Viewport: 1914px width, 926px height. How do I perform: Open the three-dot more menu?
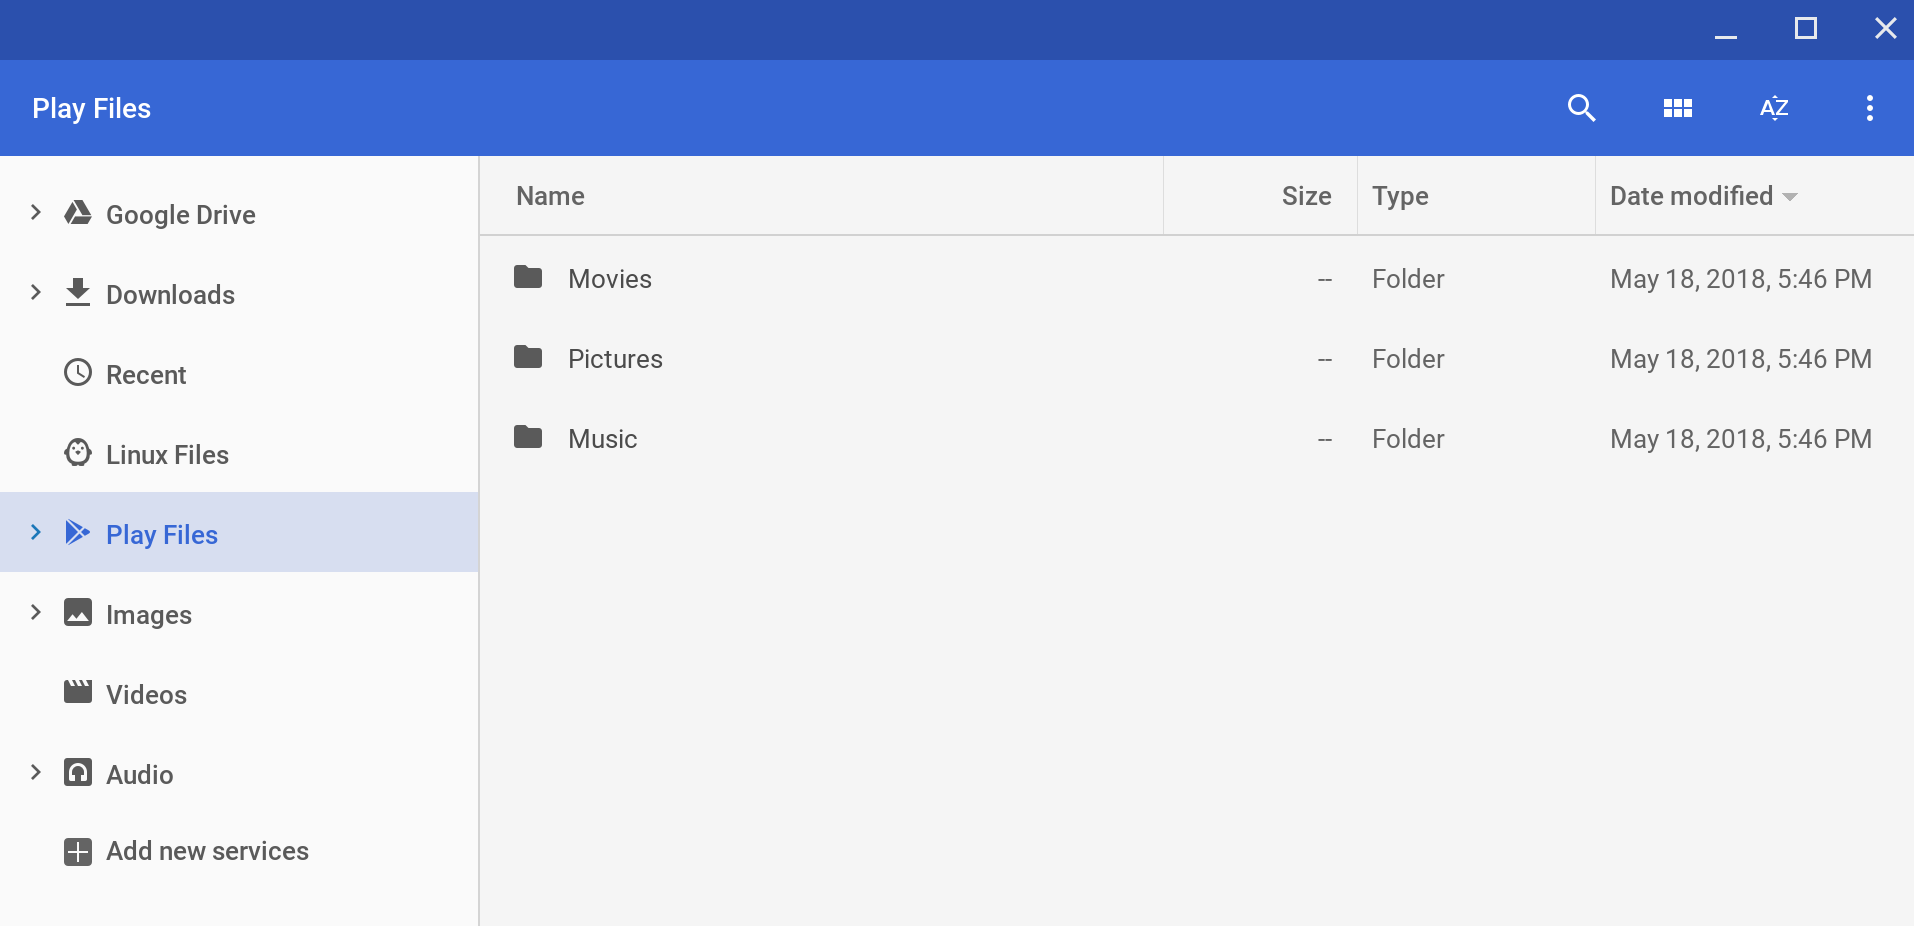1869,108
